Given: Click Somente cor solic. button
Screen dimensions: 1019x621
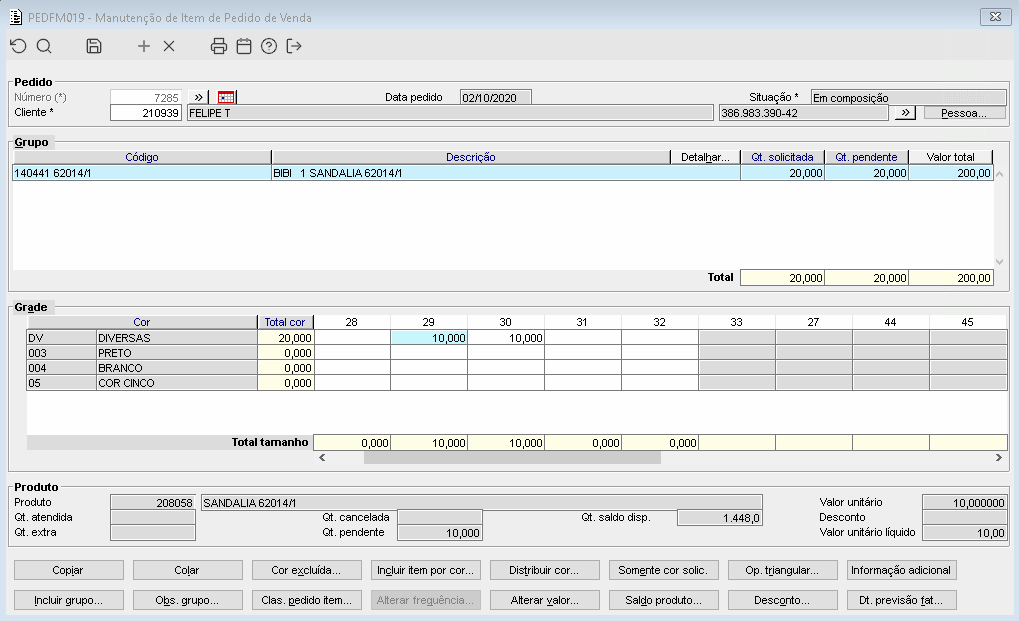Looking at the screenshot, I should (664, 570).
